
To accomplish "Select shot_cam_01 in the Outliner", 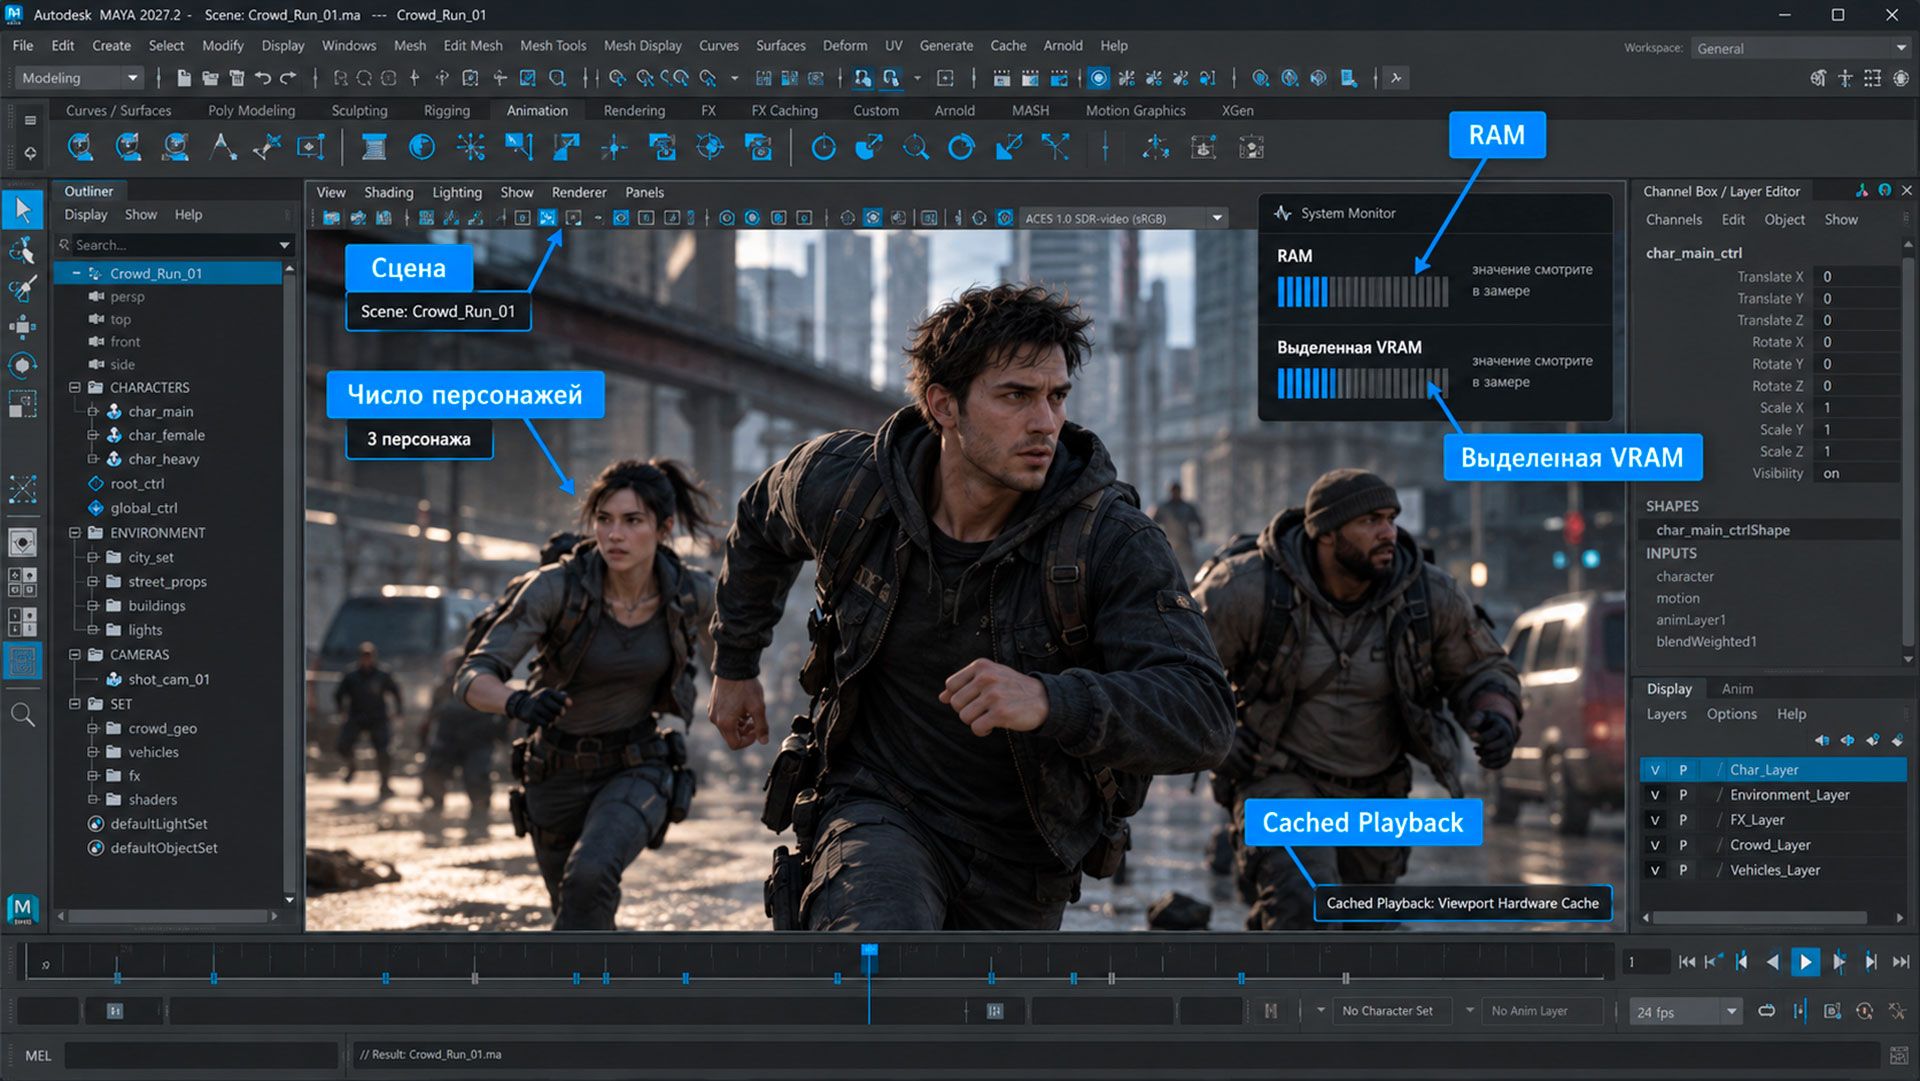I will [x=168, y=679].
